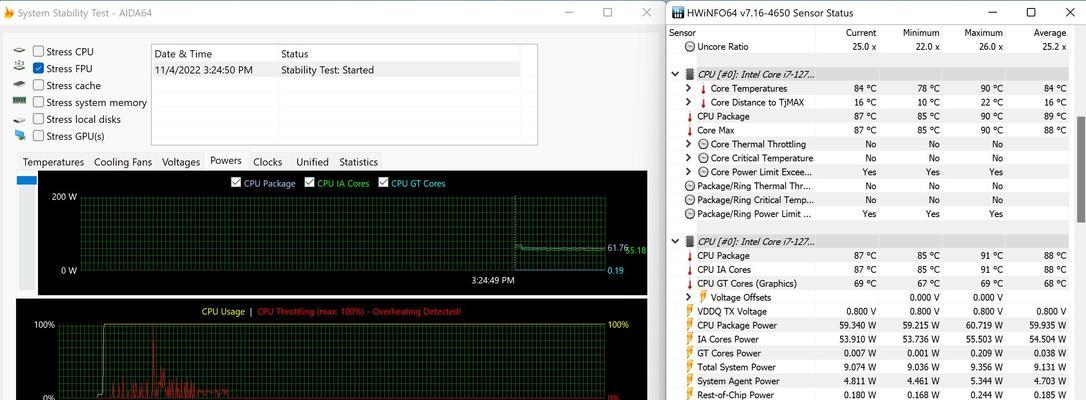Image resolution: width=1086 pixels, height=400 pixels.
Task: Click the Maximum column header
Action: [983, 33]
